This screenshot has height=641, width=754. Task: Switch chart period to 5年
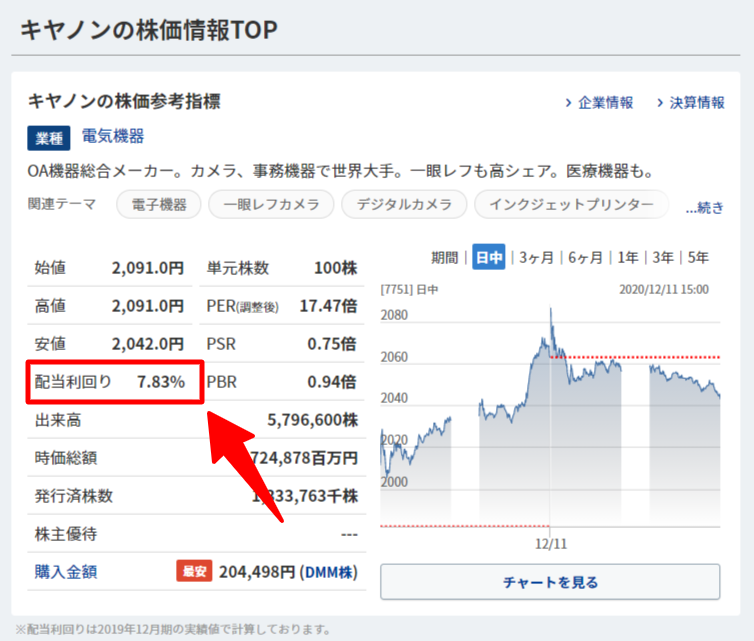click(698, 258)
